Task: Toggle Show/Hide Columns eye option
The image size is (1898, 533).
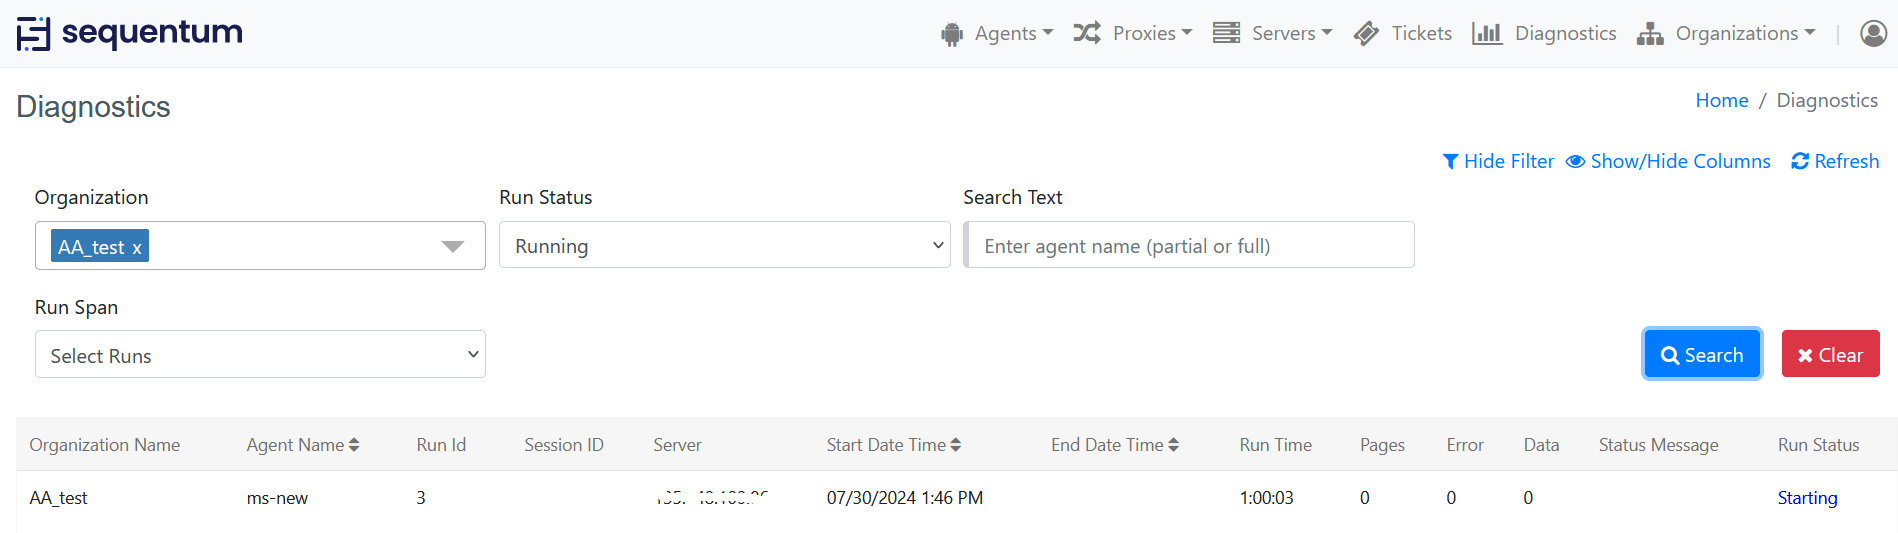Action: coord(1668,161)
